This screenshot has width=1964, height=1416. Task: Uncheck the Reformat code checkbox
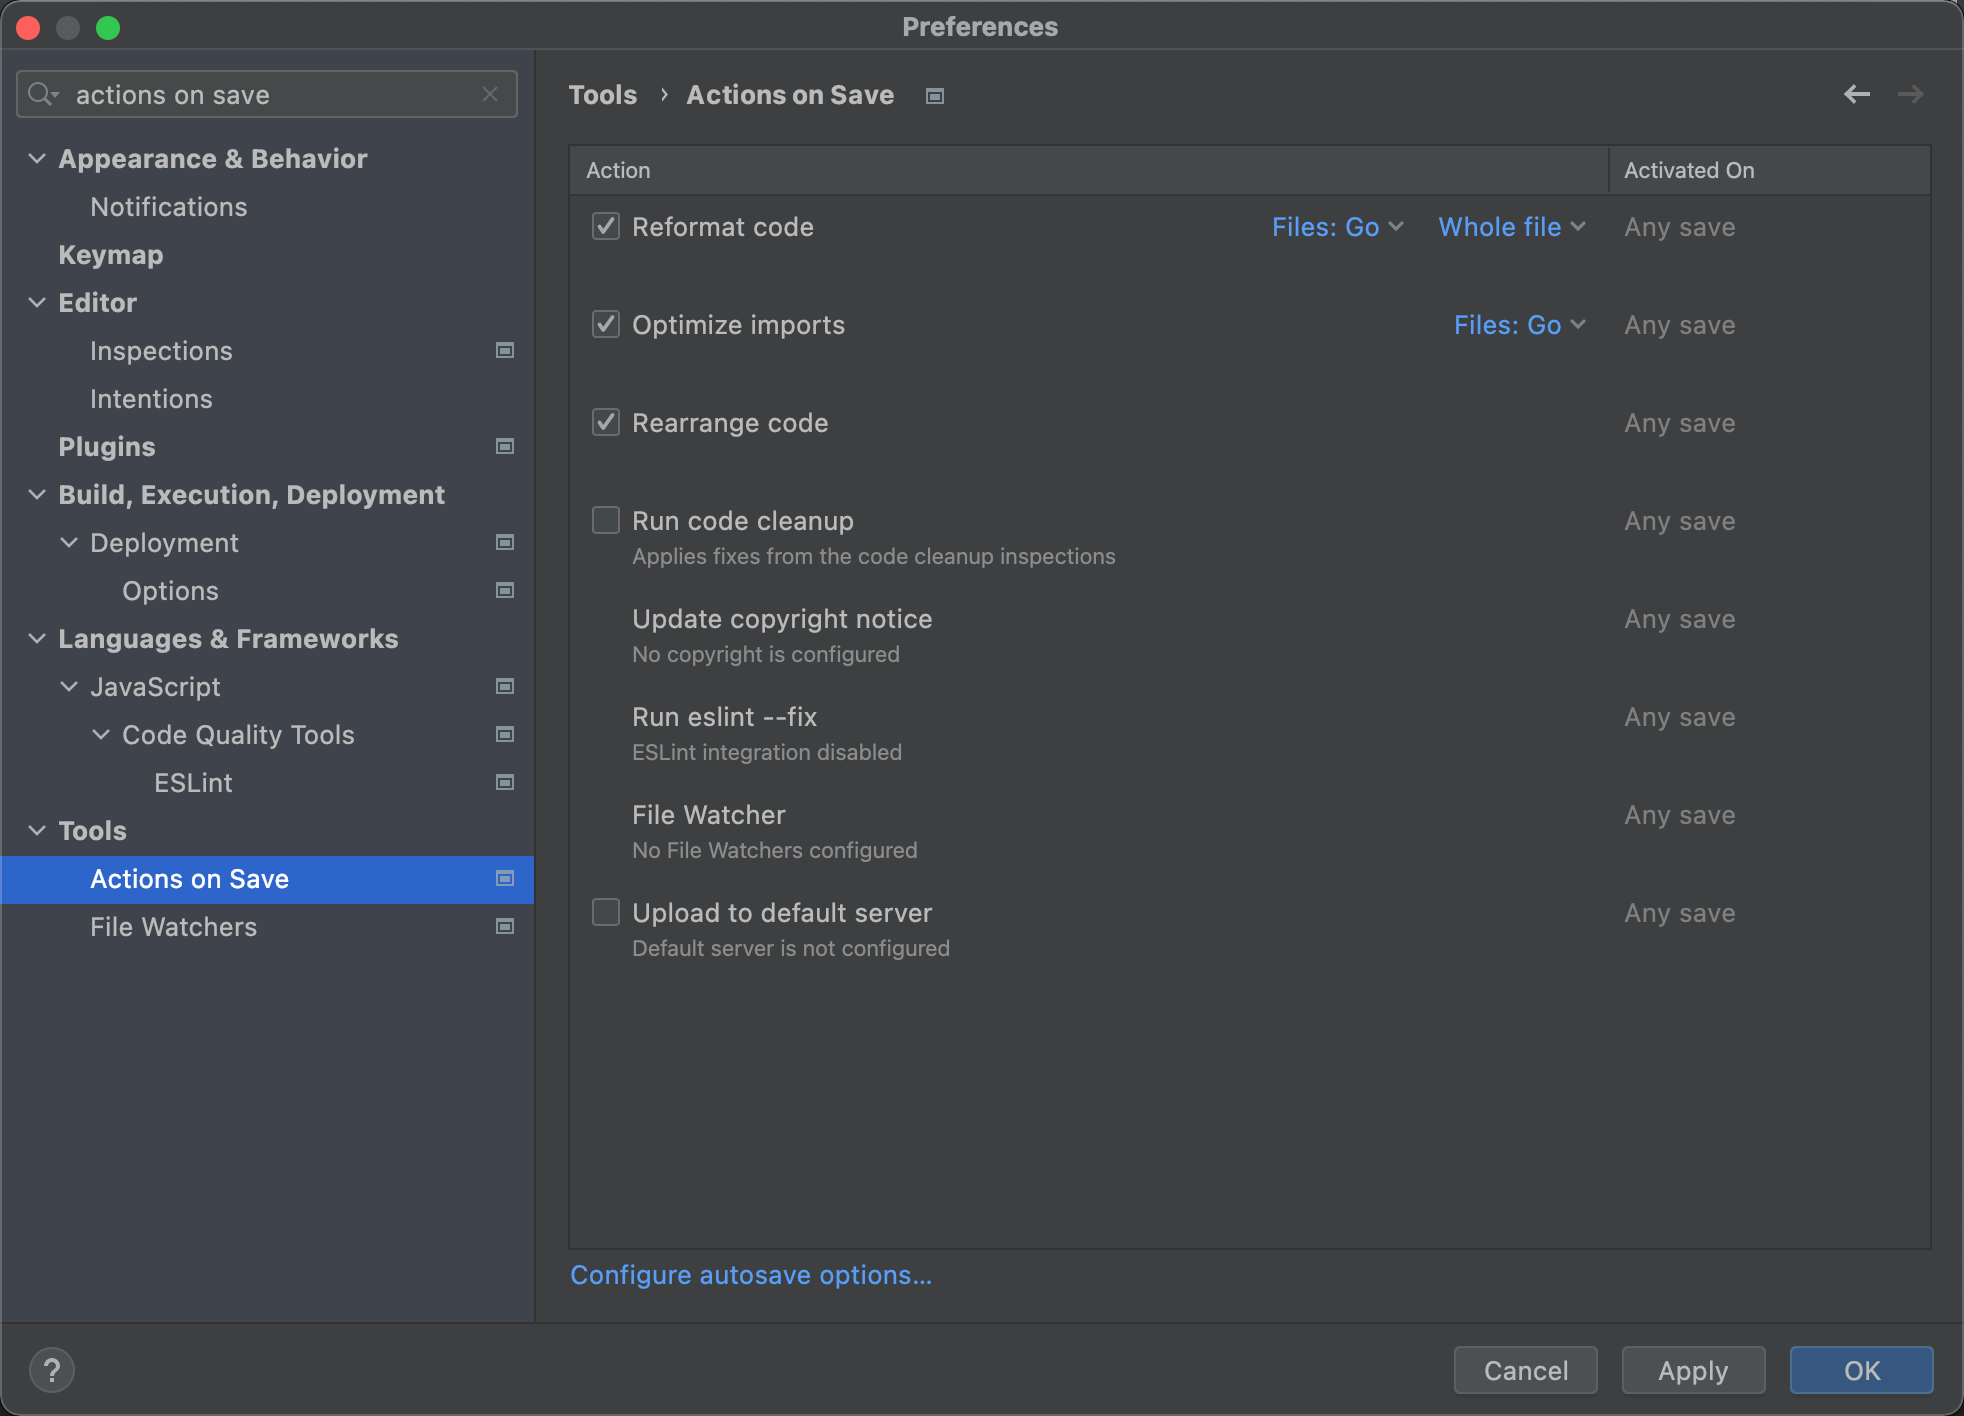[x=606, y=226]
